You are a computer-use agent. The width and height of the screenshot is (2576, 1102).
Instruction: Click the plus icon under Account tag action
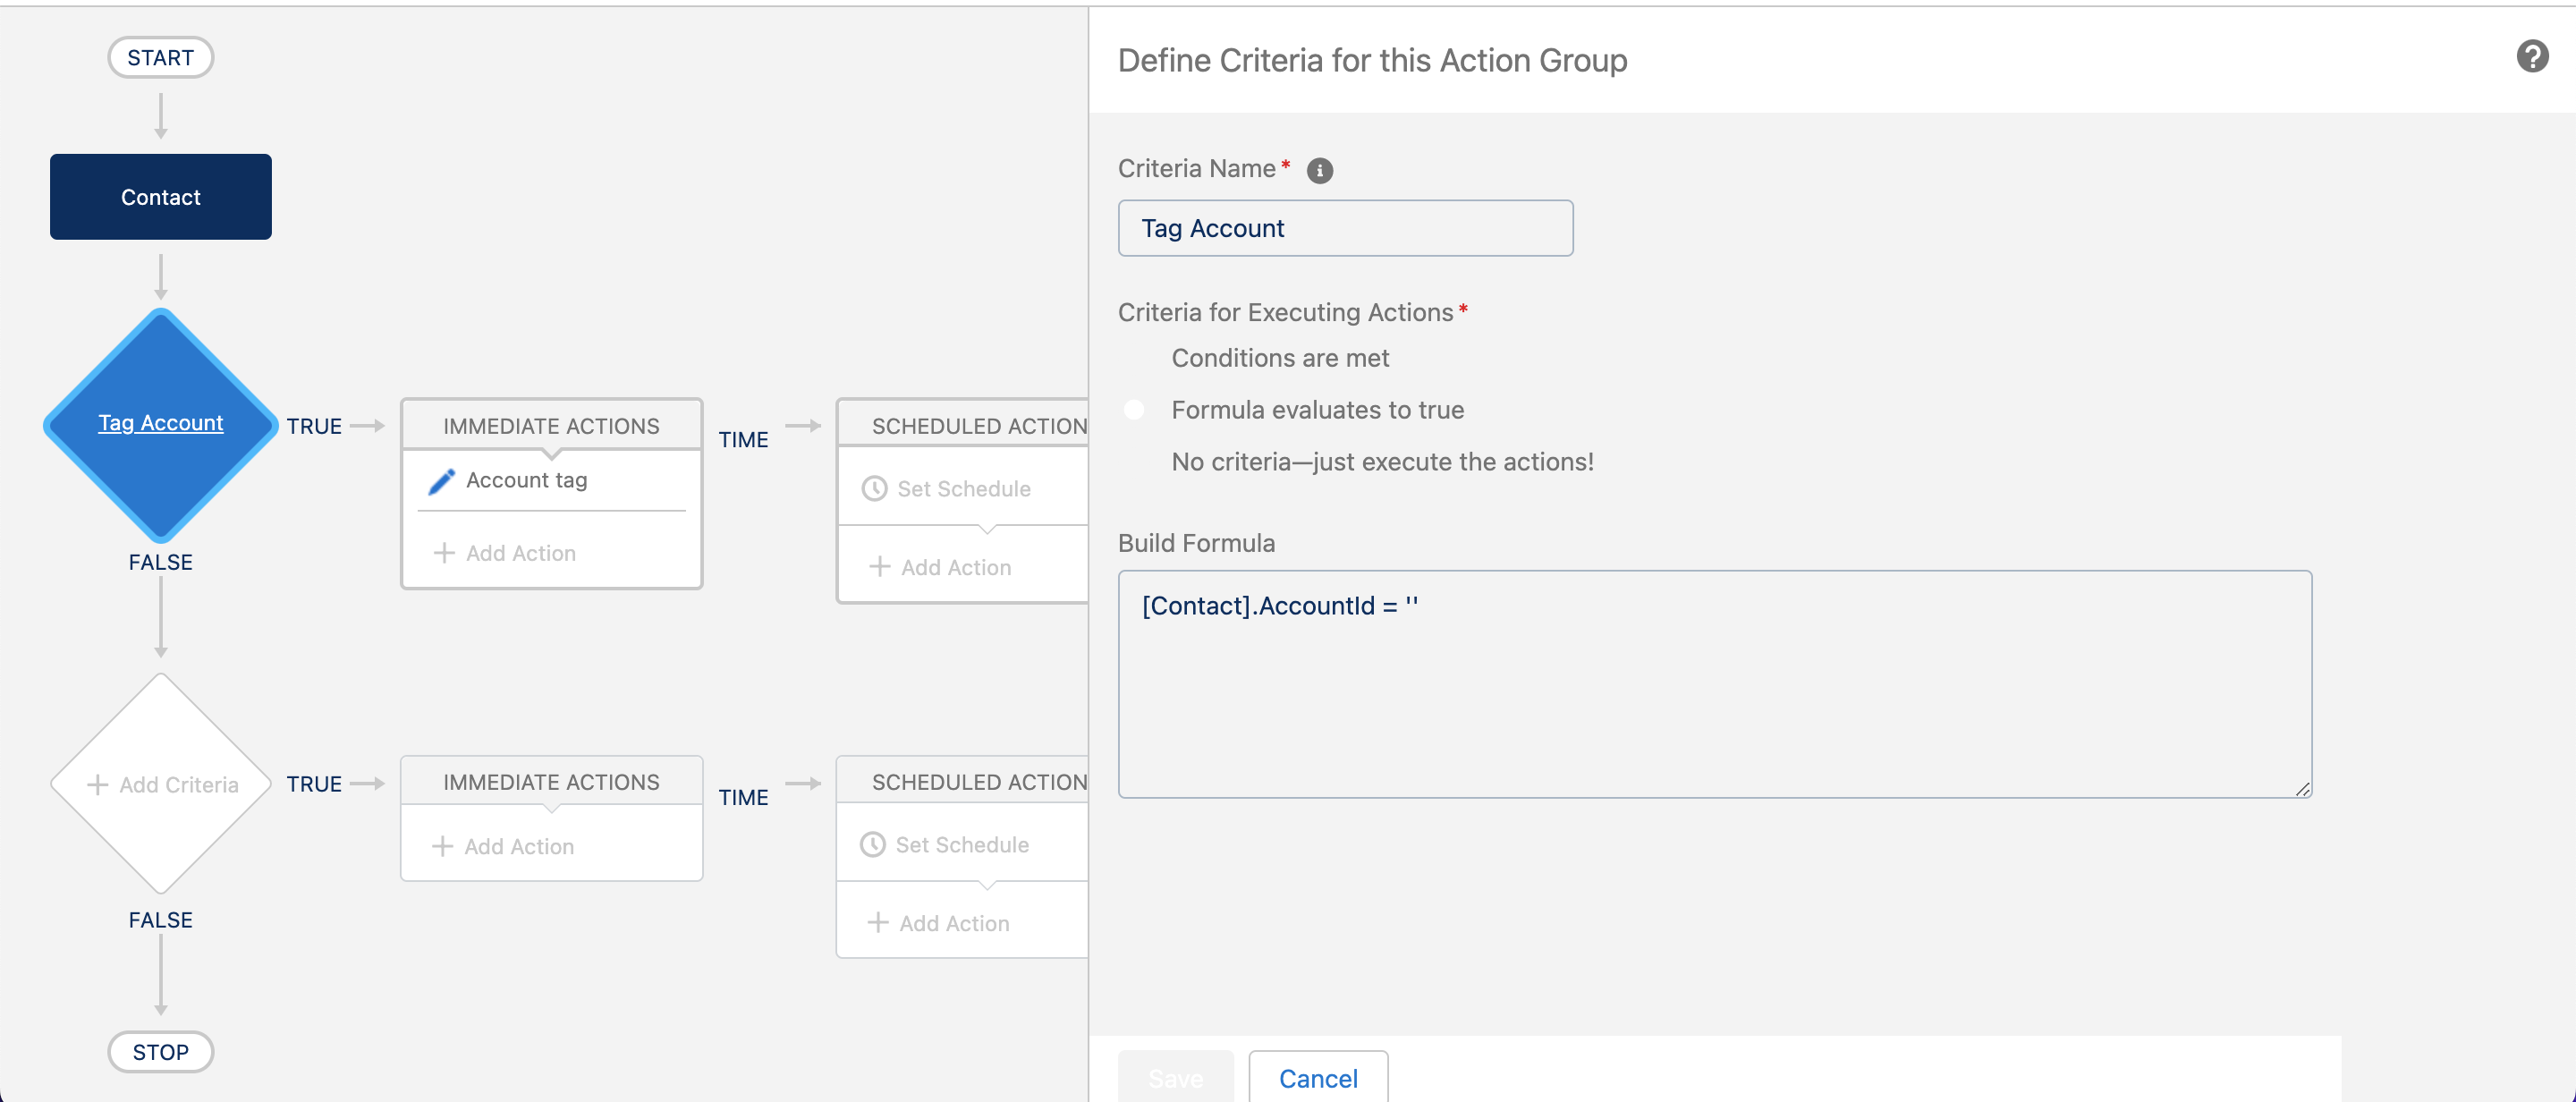pyautogui.click(x=444, y=553)
